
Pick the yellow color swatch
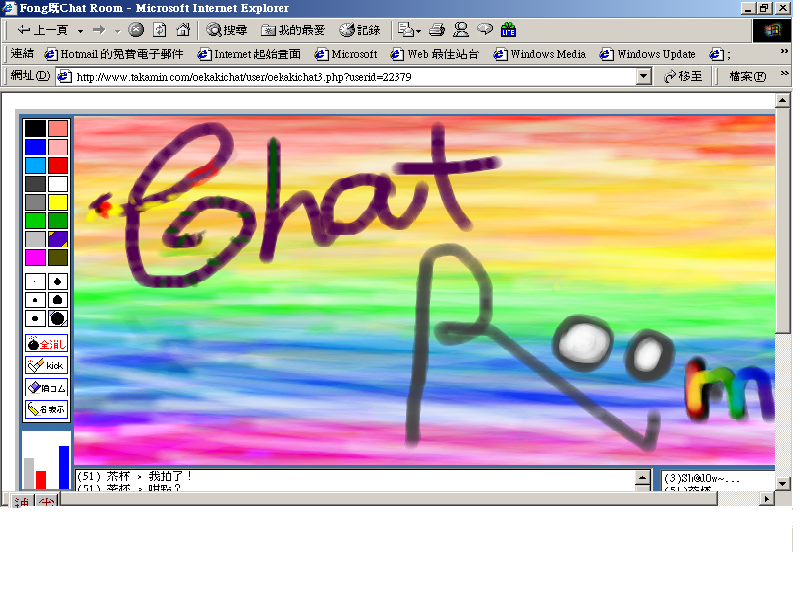58,202
